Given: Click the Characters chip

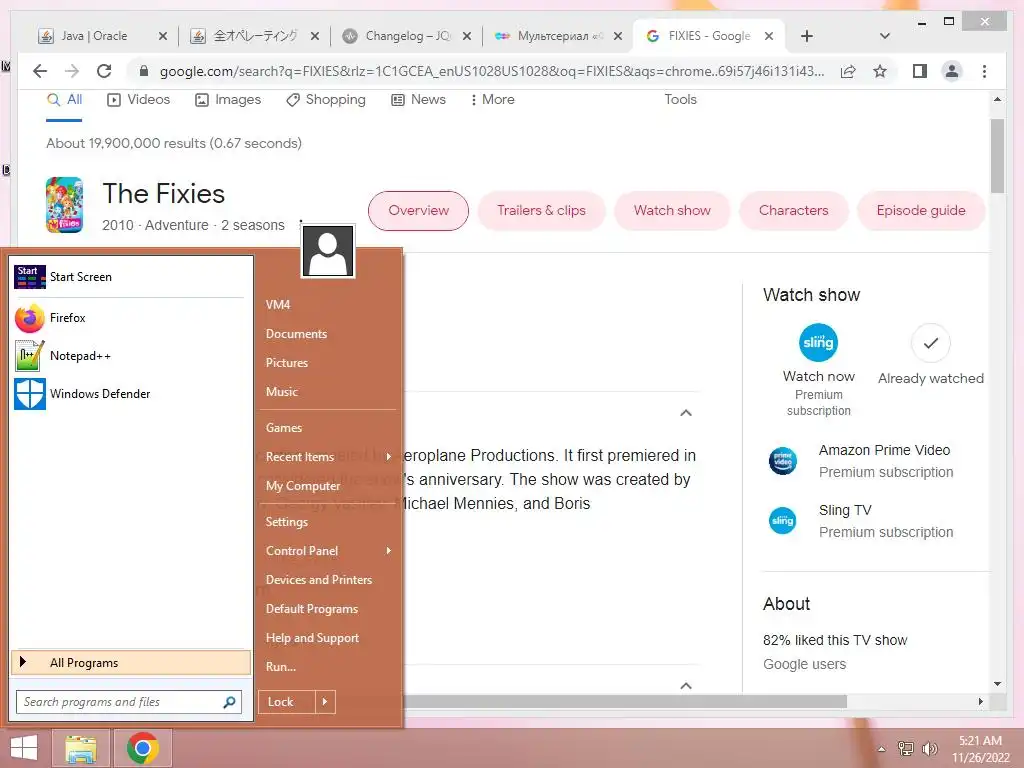Looking at the screenshot, I should [793, 210].
